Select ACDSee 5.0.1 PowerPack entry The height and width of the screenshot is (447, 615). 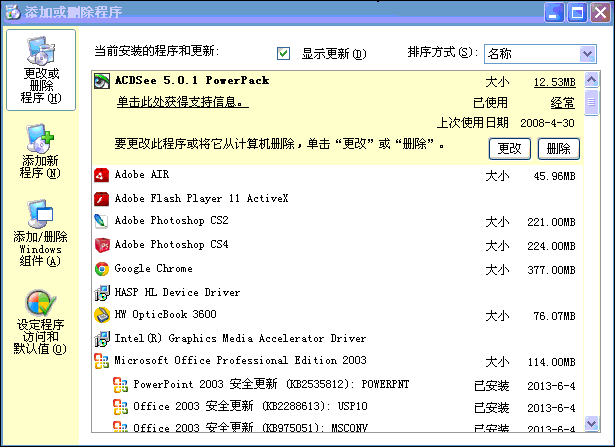click(338, 118)
